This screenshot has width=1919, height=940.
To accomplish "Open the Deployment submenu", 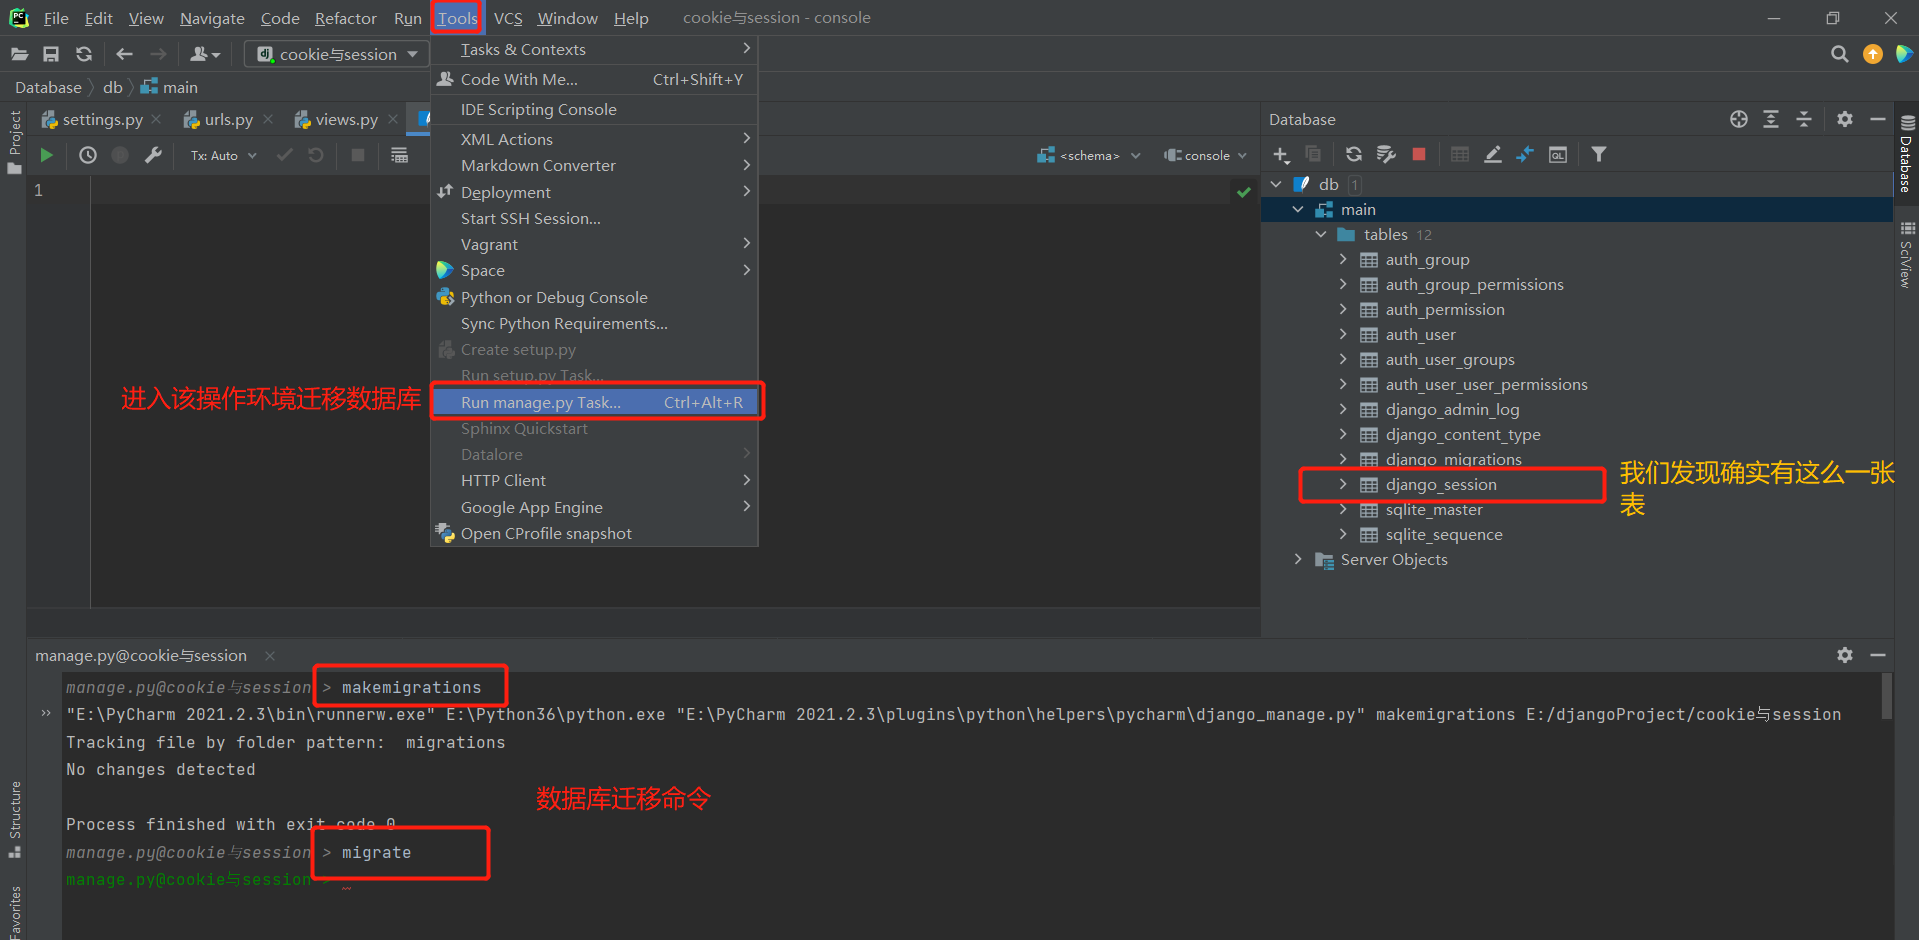I will [x=595, y=192].
